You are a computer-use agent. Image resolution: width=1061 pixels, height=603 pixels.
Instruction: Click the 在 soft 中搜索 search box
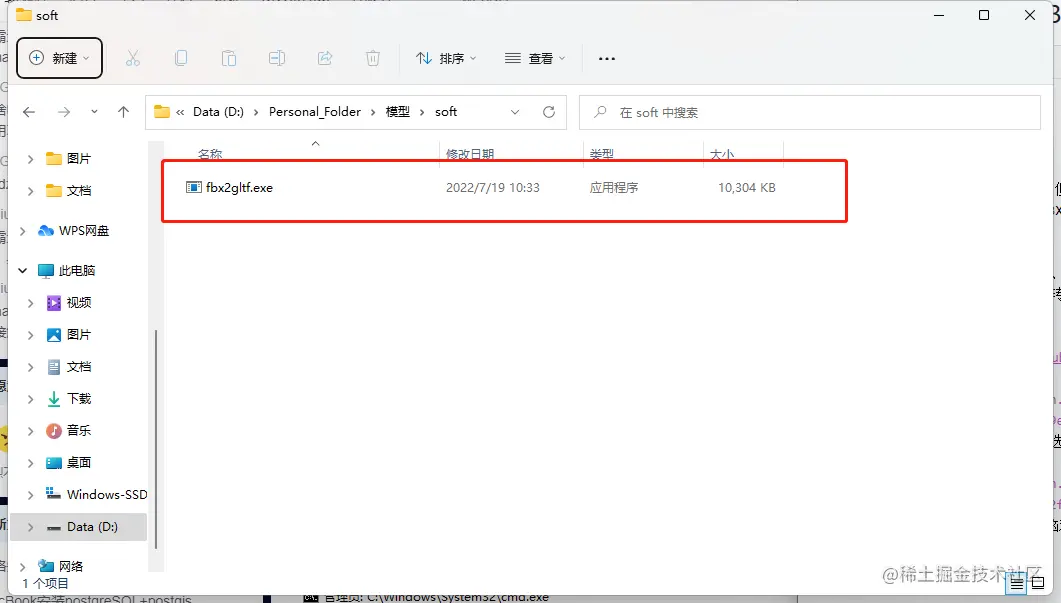[809, 112]
